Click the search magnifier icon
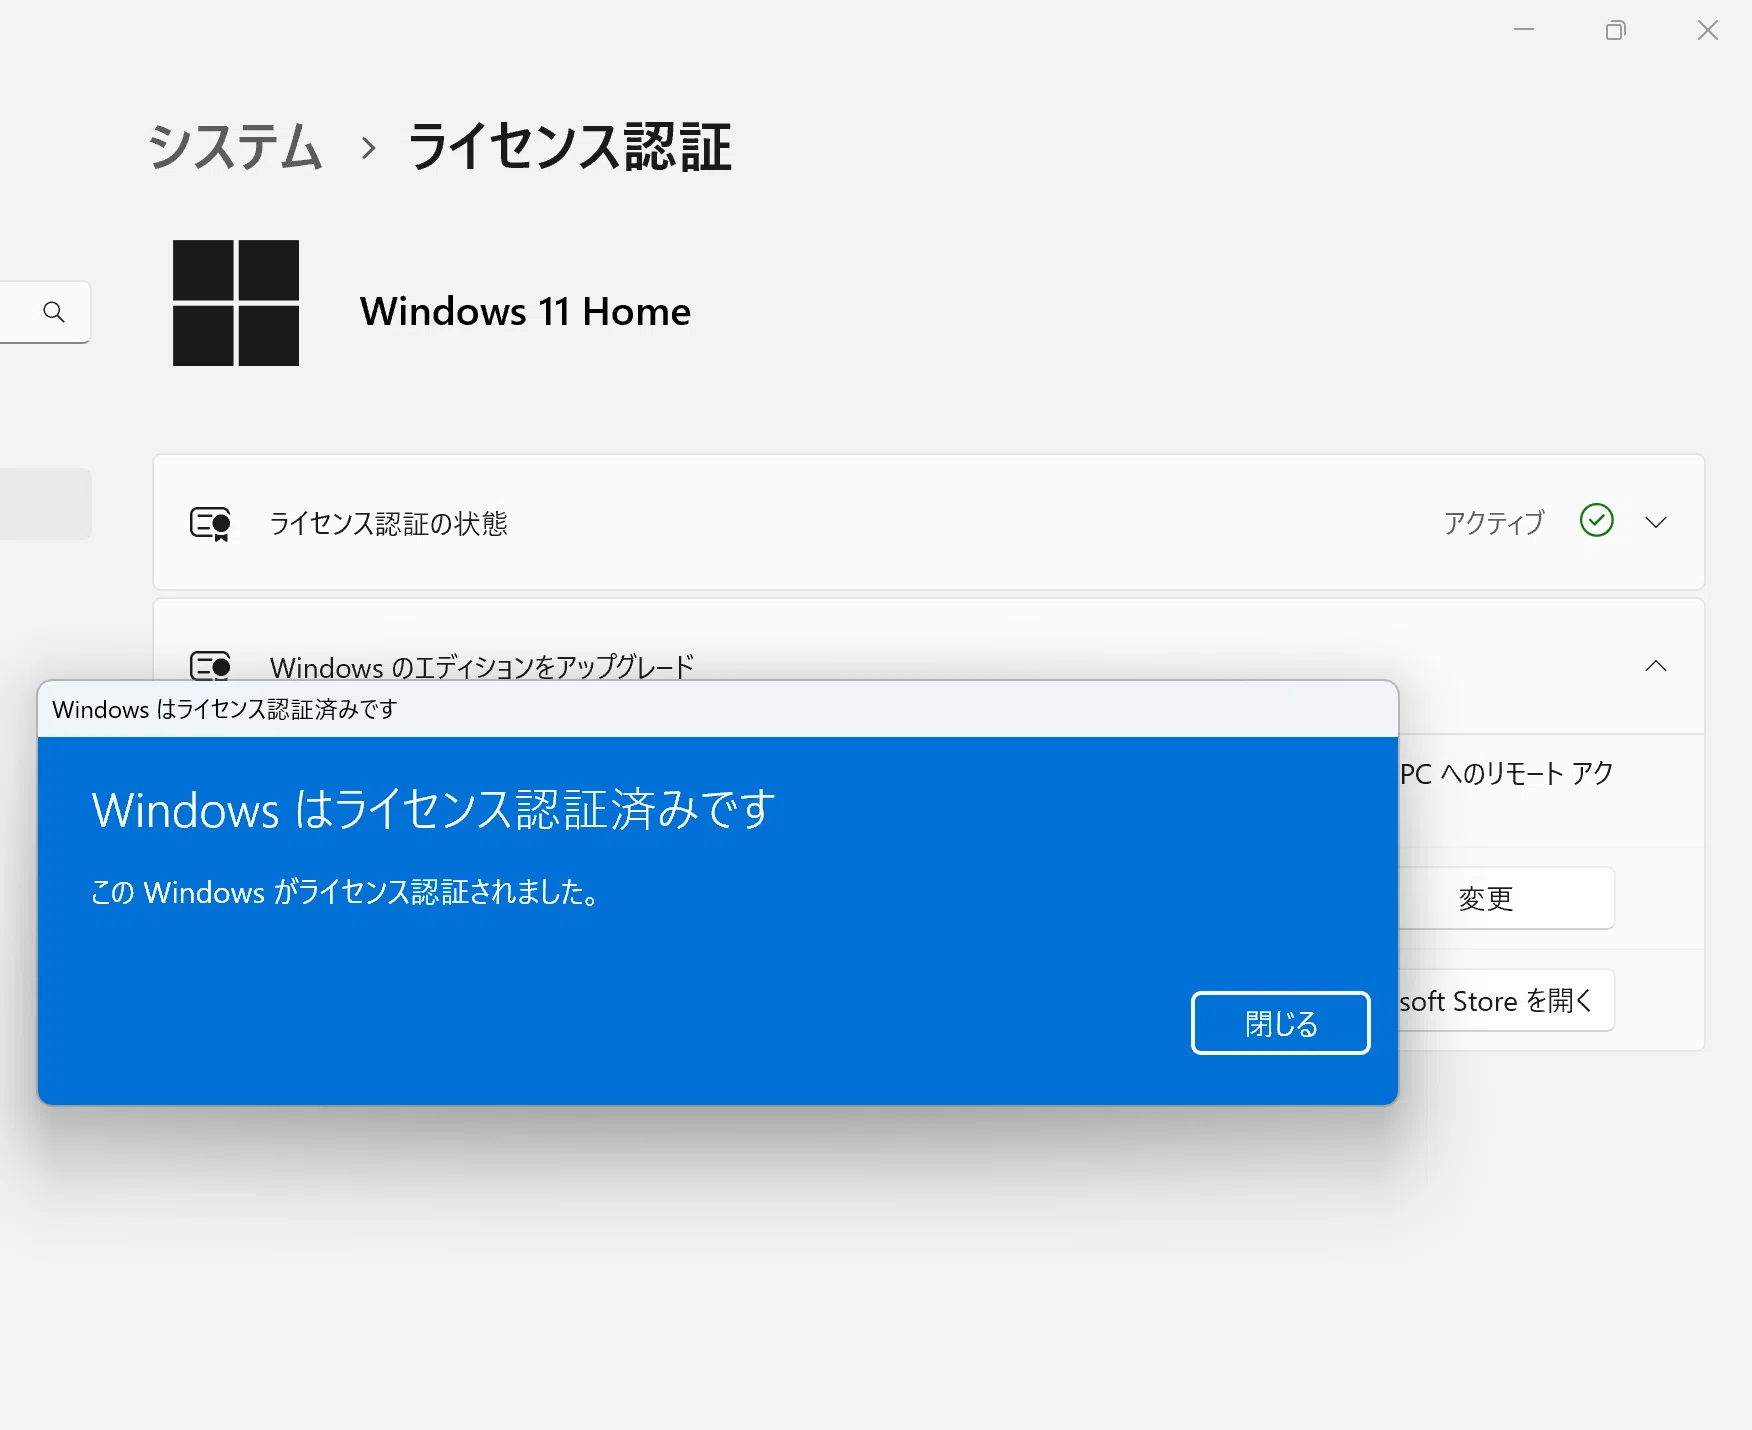The height and width of the screenshot is (1430, 1752). click(54, 312)
